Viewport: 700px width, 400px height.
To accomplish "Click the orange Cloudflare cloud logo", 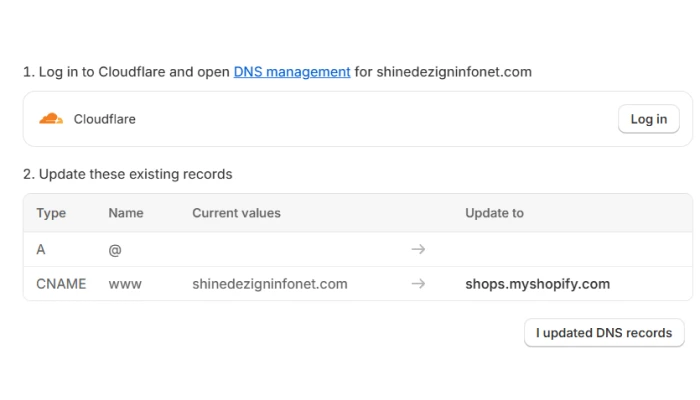I will tap(51, 119).
